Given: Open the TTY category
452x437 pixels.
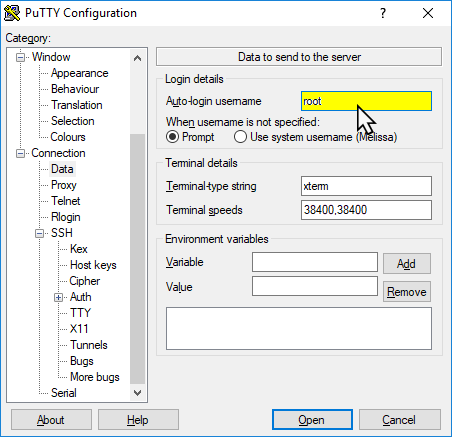Looking at the screenshot, I should pos(80,313).
